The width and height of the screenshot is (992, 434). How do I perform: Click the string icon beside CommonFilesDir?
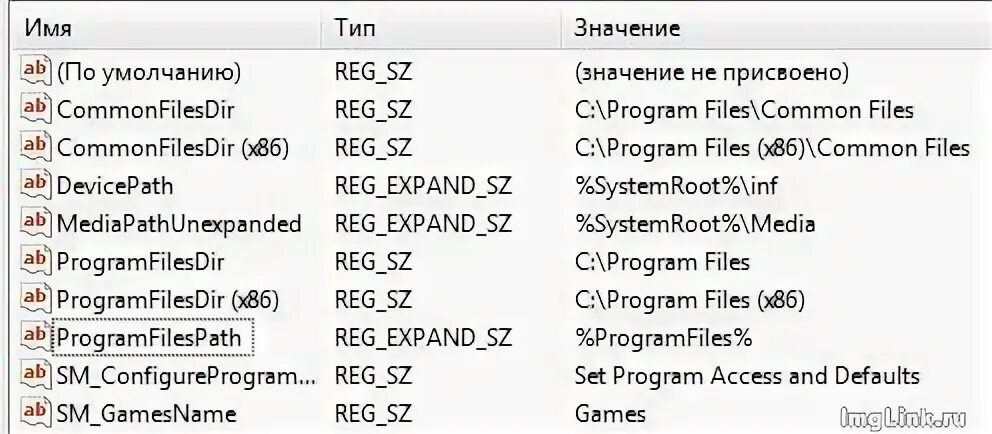tap(35, 108)
